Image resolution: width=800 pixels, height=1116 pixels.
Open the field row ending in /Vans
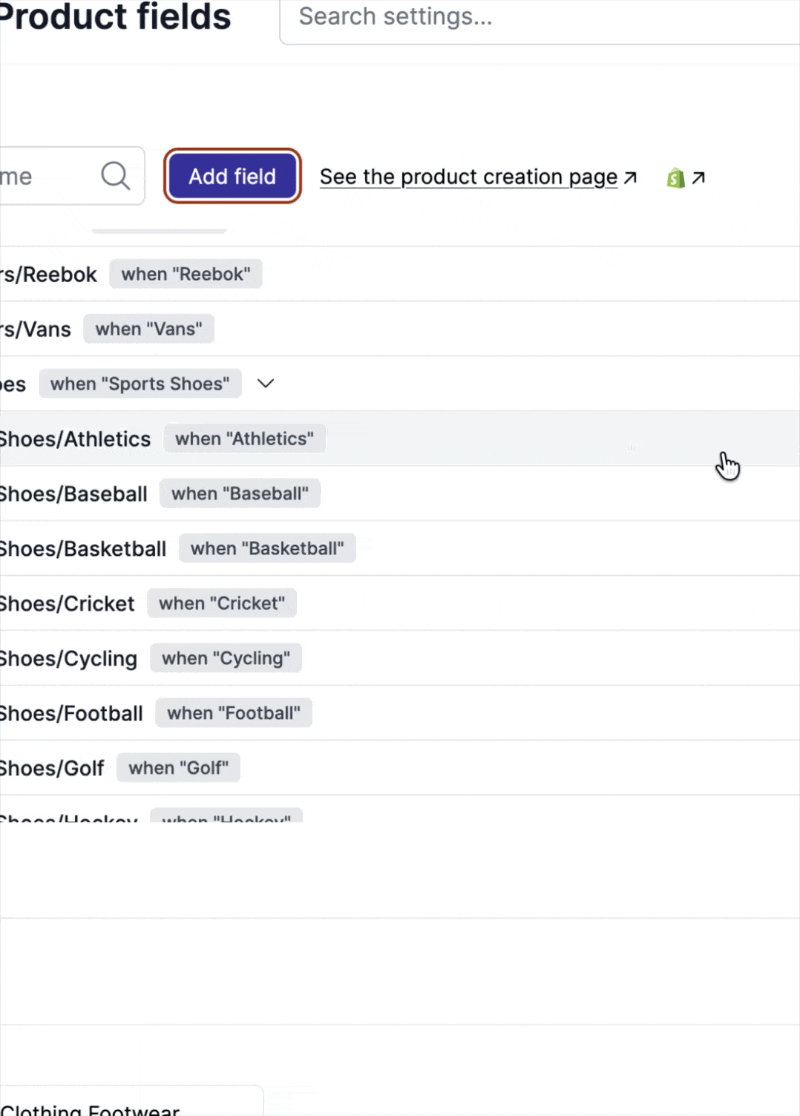pos(400,329)
